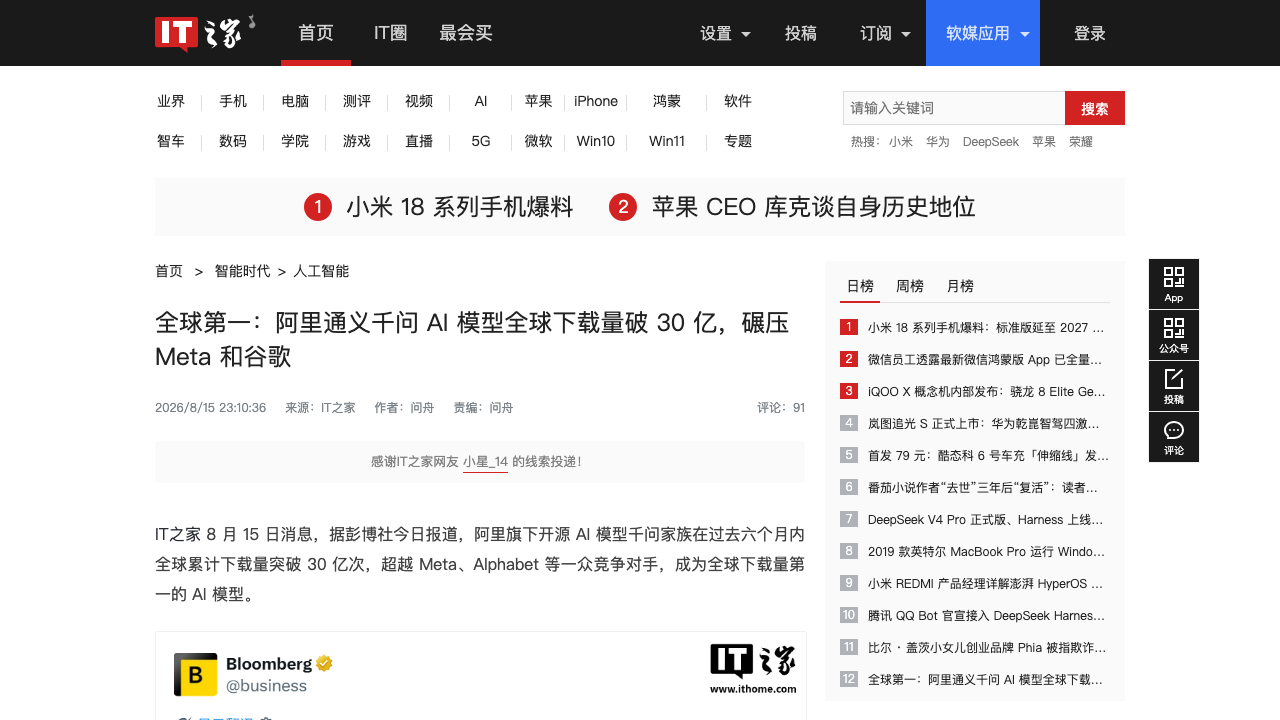The width and height of the screenshot is (1280, 720).
Task: Click the 登录 login link
Action: pyautogui.click(x=1090, y=33)
